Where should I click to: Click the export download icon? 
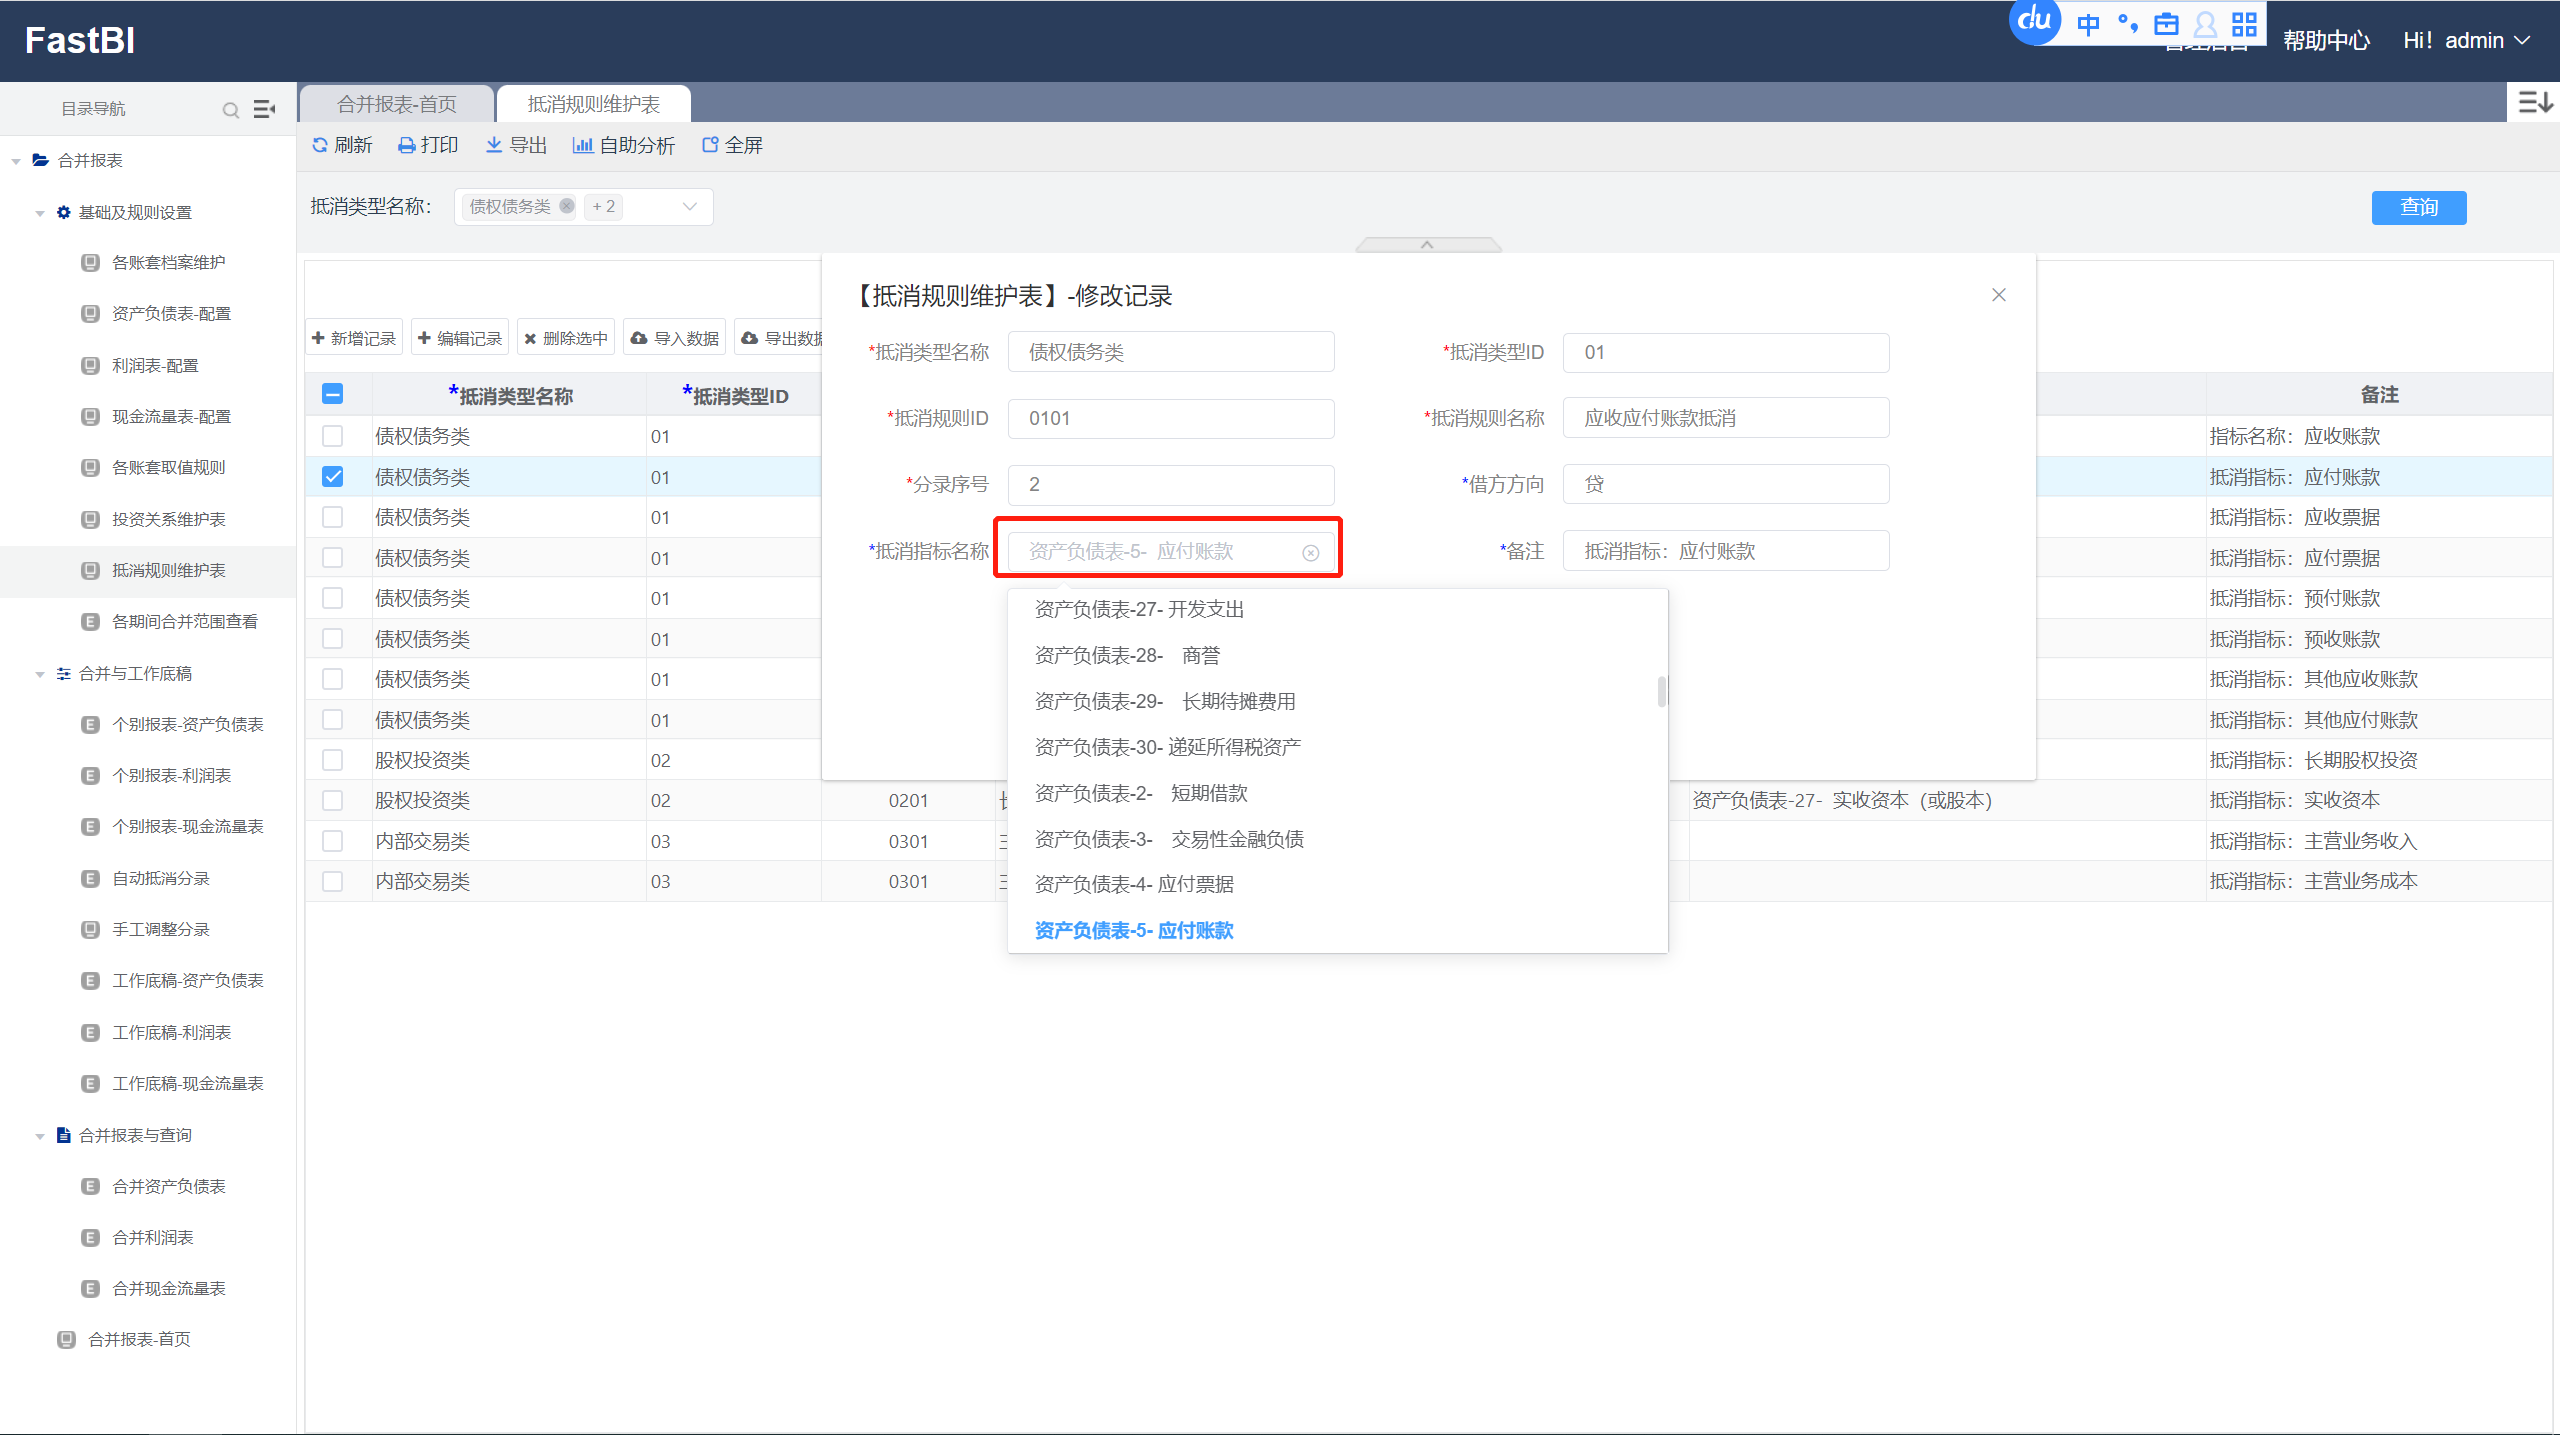point(494,145)
